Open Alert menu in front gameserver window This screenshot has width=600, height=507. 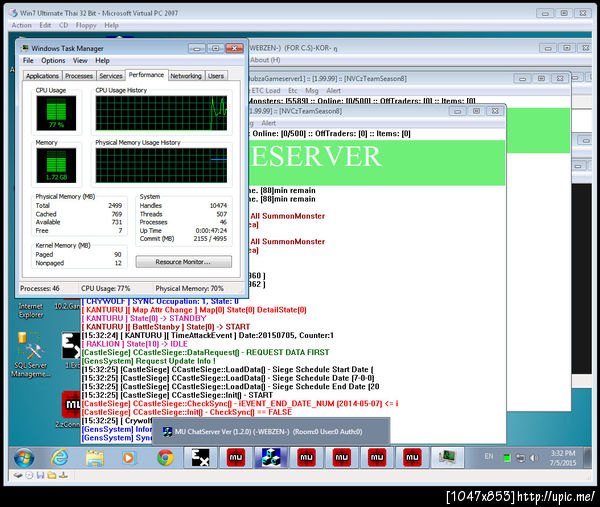click(x=268, y=123)
